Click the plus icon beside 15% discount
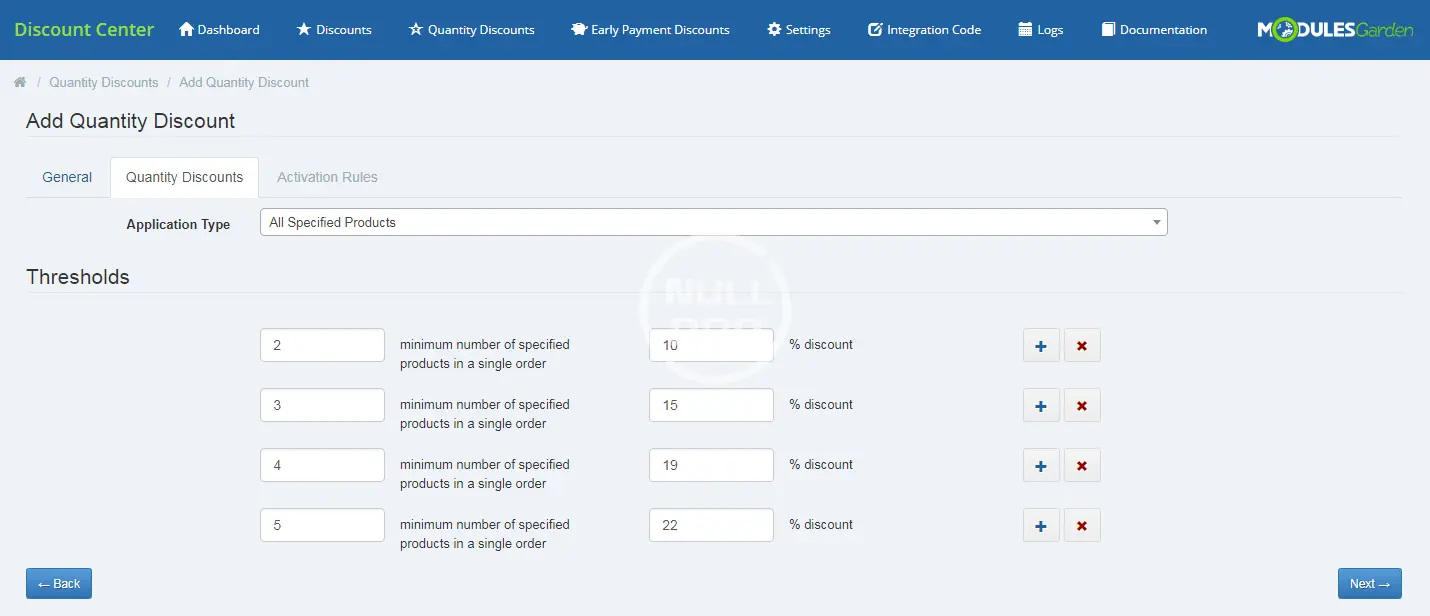The width and height of the screenshot is (1430, 616). [1041, 406]
